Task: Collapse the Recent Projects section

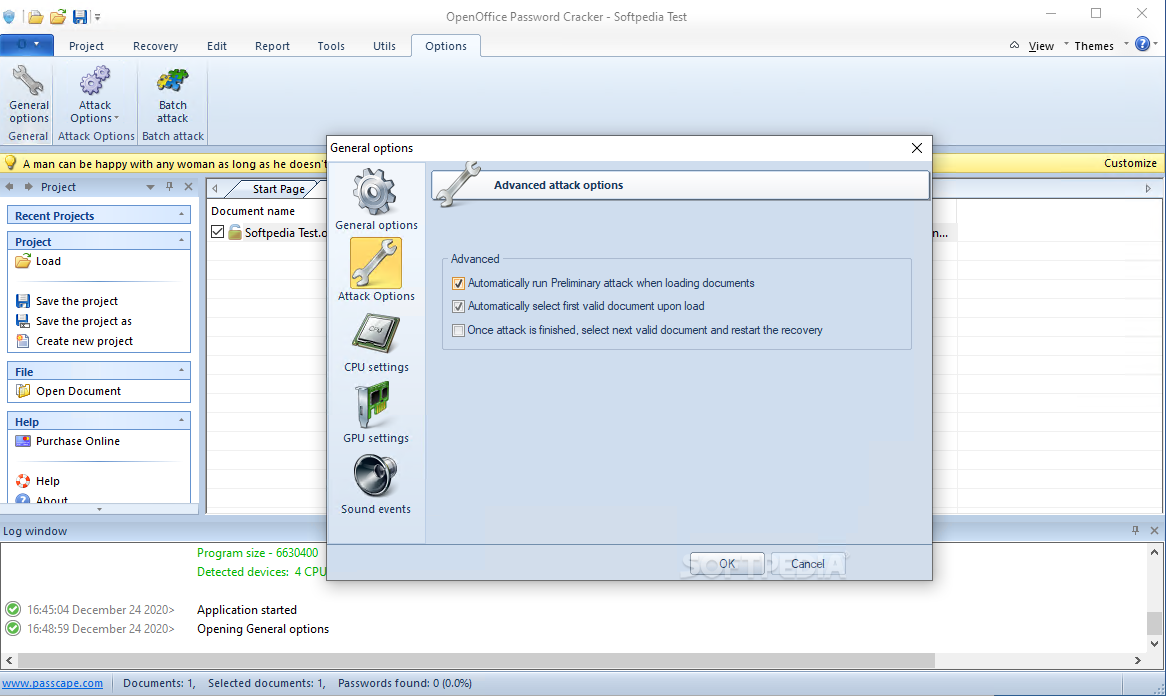Action: pos(181,215)
